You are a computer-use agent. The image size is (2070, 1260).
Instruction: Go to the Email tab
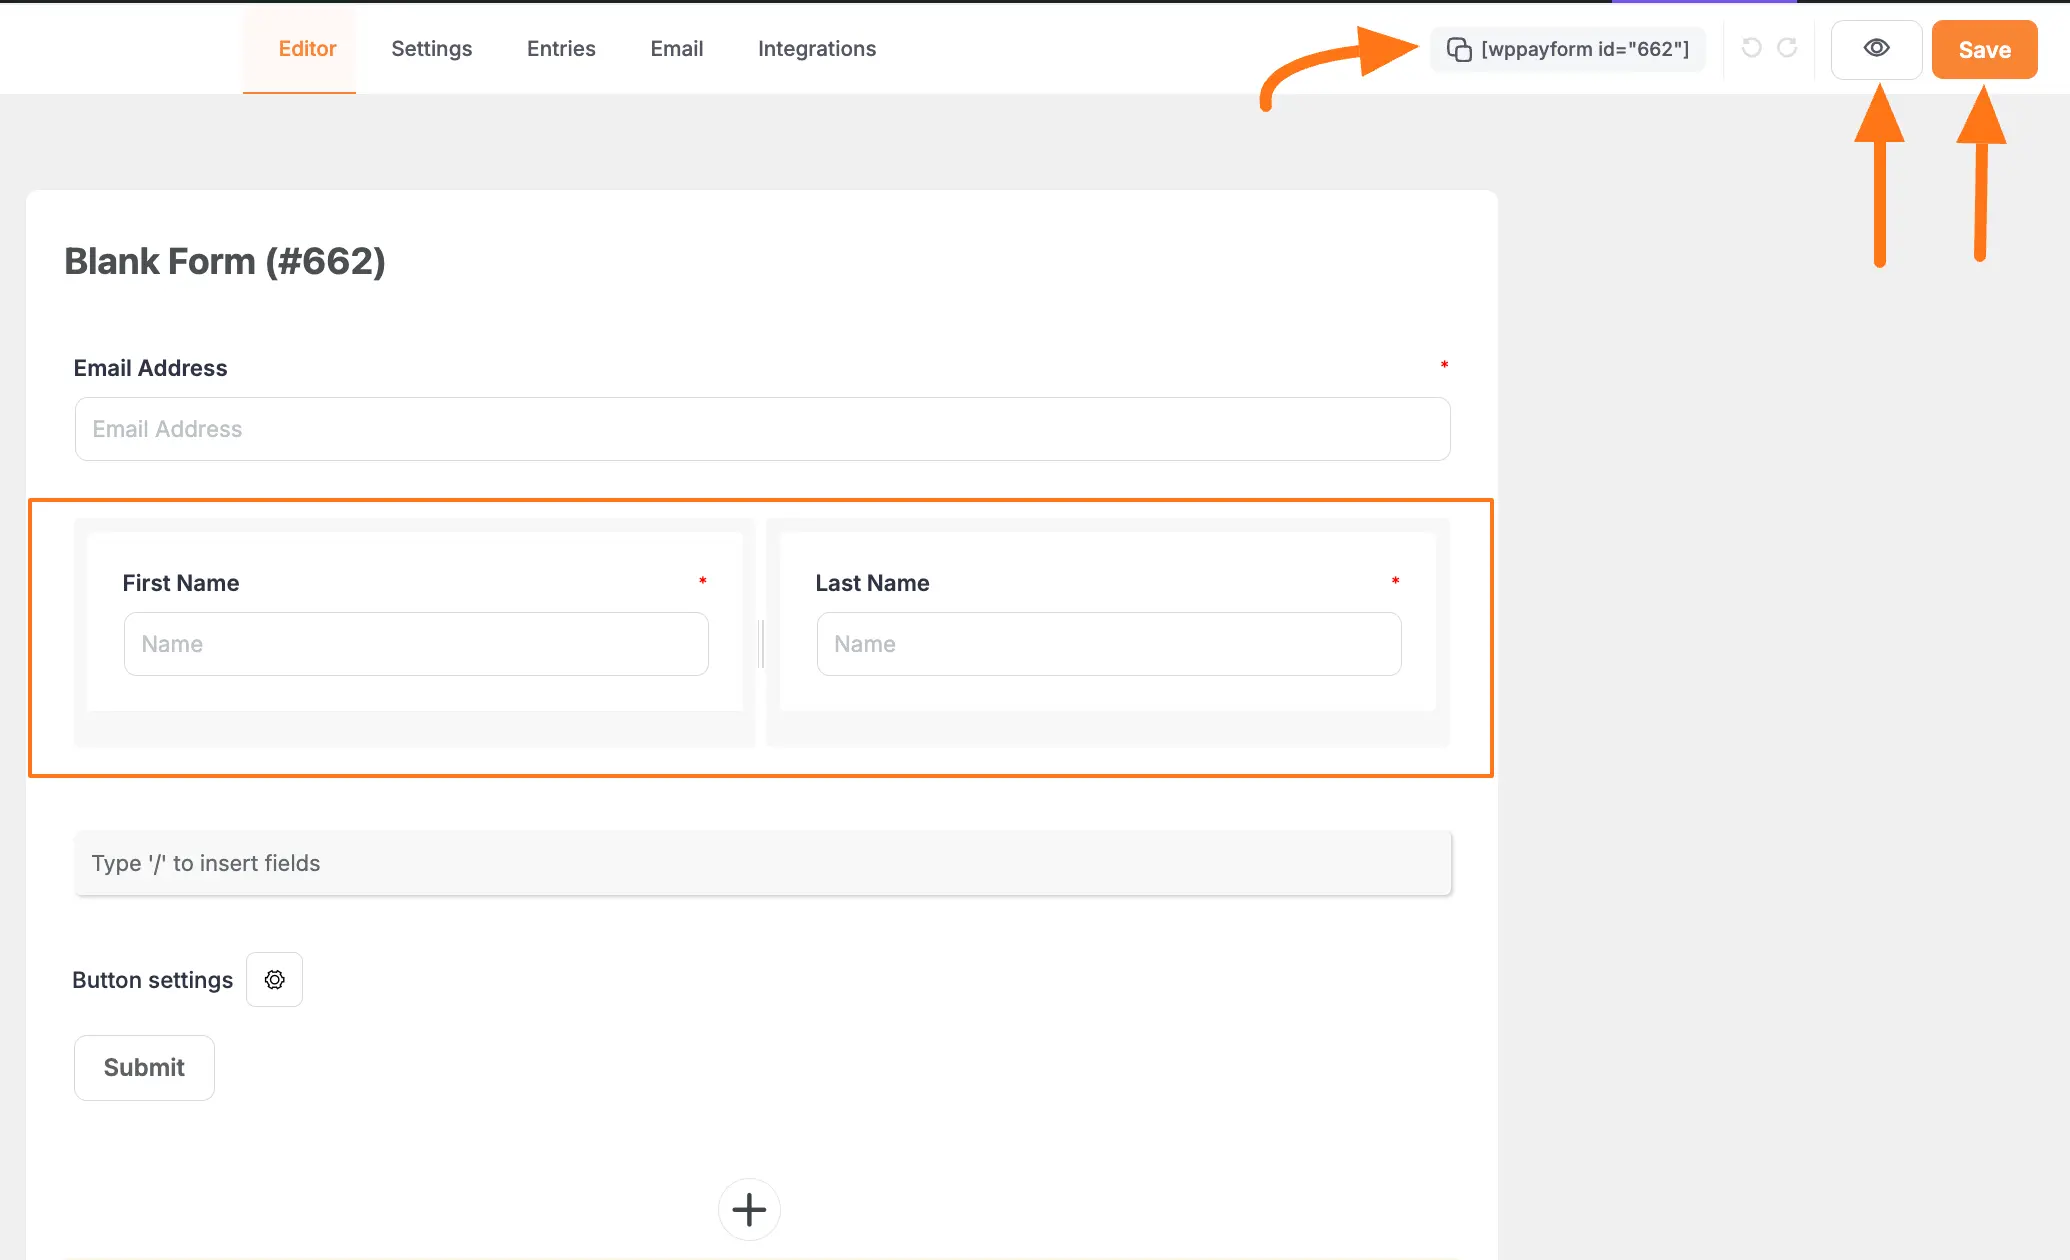[676, 49]
